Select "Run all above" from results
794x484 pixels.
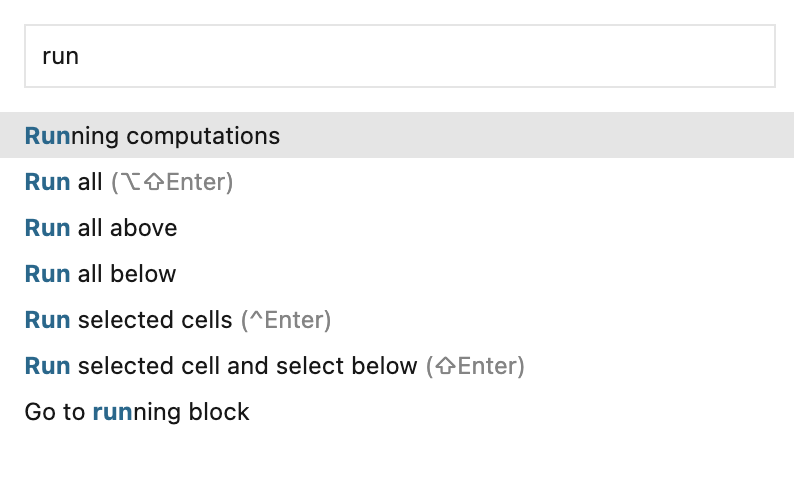(x=101, y=228)
